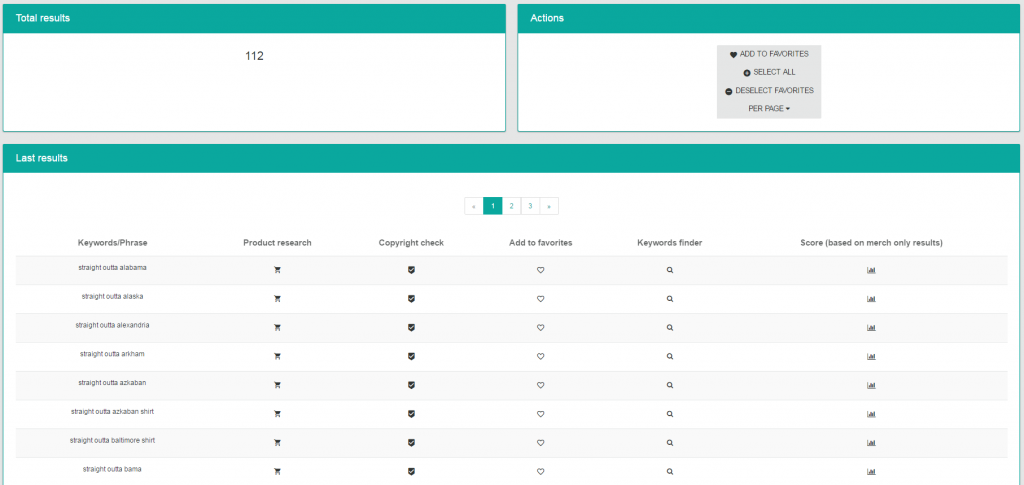
Task: Favorite straight outta alexandria with heart
Action: [540, 328]
